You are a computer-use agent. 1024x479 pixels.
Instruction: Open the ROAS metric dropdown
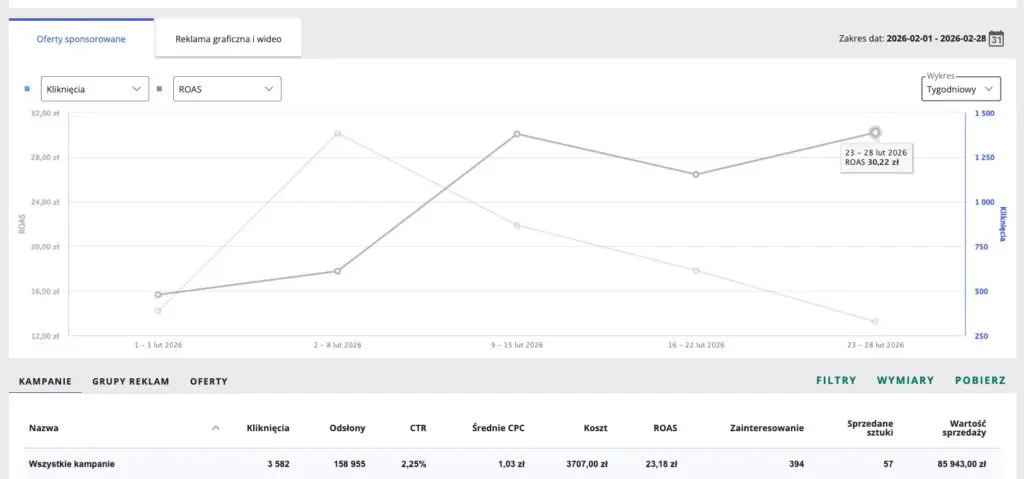pyautogui.click(x=227, y=89)
